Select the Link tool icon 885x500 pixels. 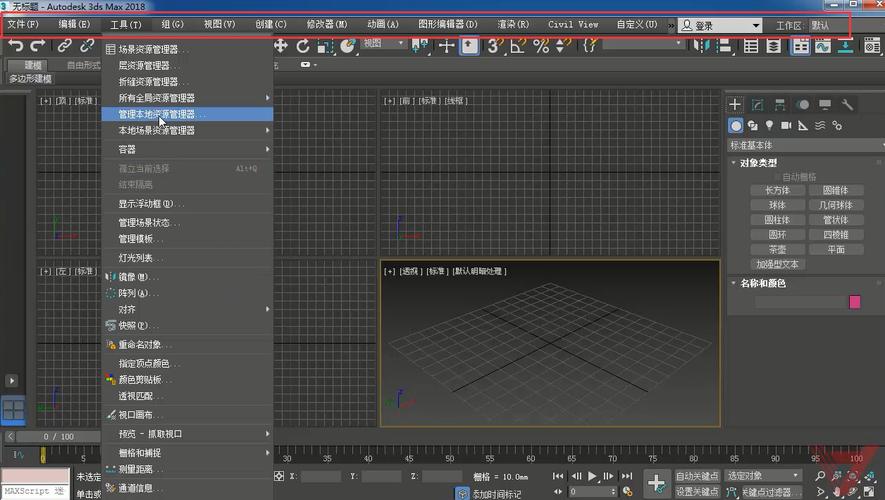[x=65, y=46]
